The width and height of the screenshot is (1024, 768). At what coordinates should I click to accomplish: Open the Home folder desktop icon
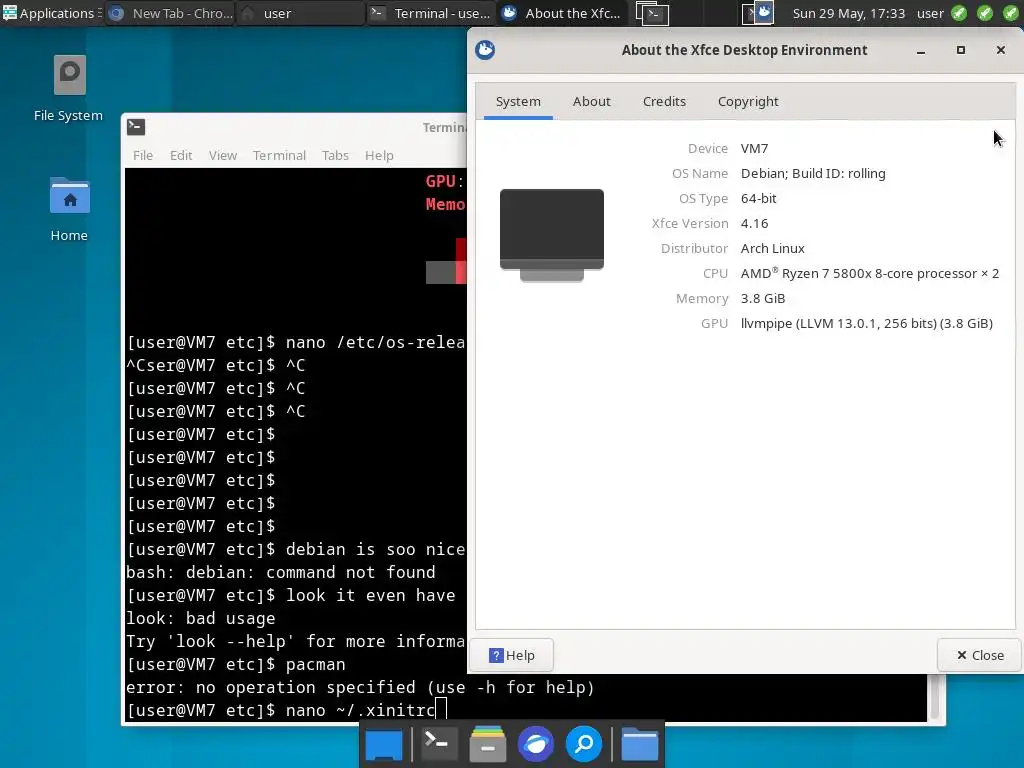click(69, 209)
